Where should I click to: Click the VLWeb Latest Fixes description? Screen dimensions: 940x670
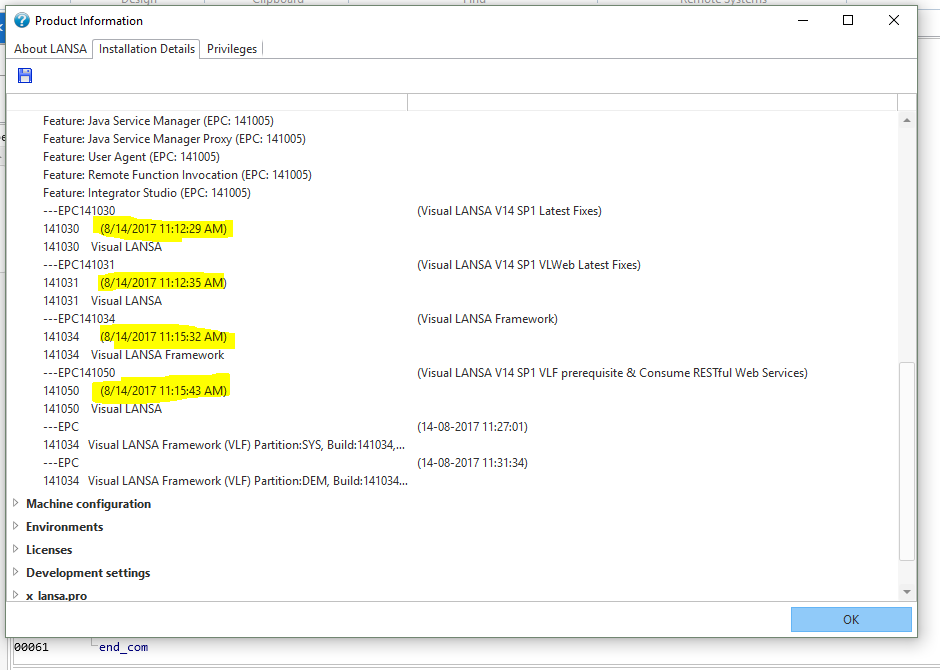click(x=529, y=265)
